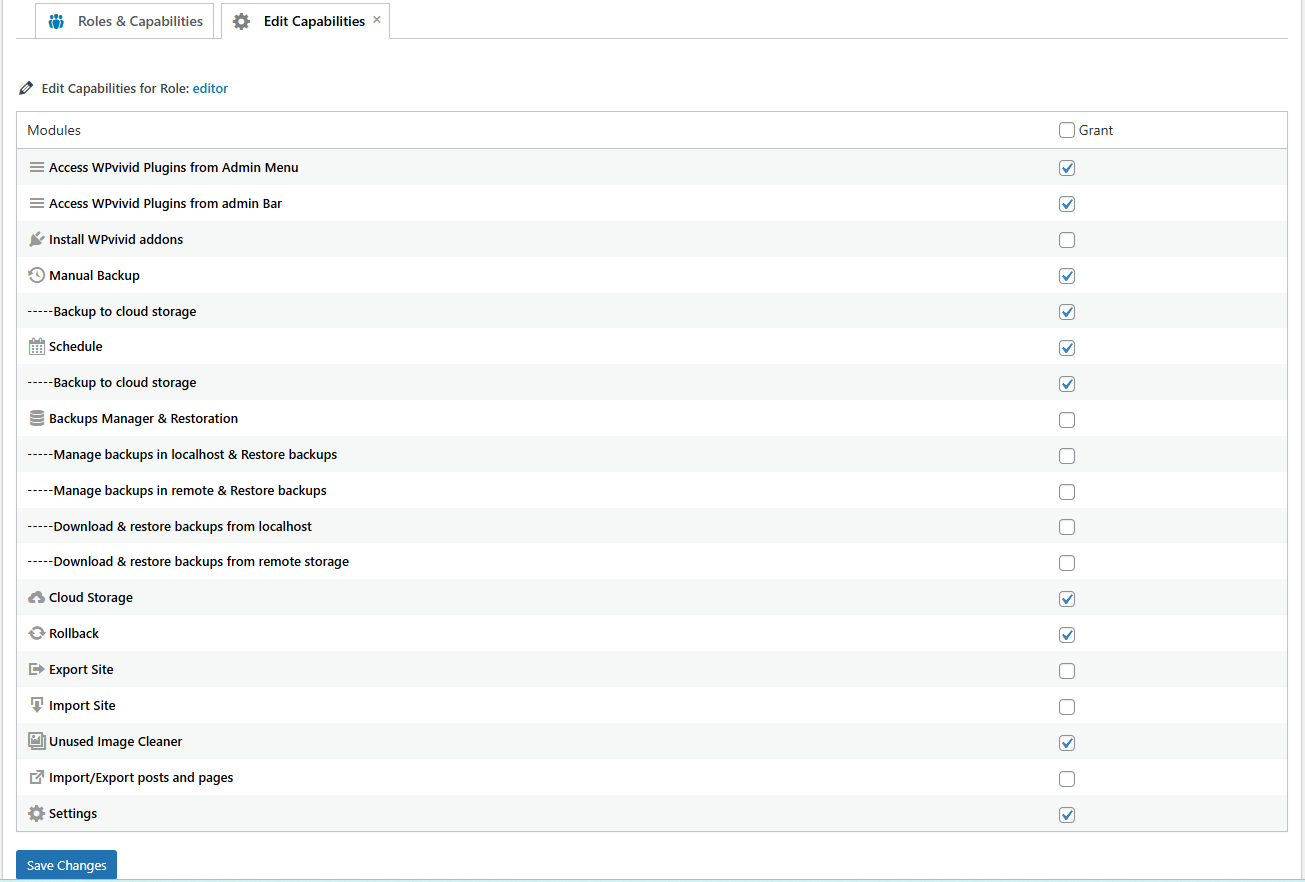Click the Import Site download icon

pyautogui.click(x=37, y=706)
